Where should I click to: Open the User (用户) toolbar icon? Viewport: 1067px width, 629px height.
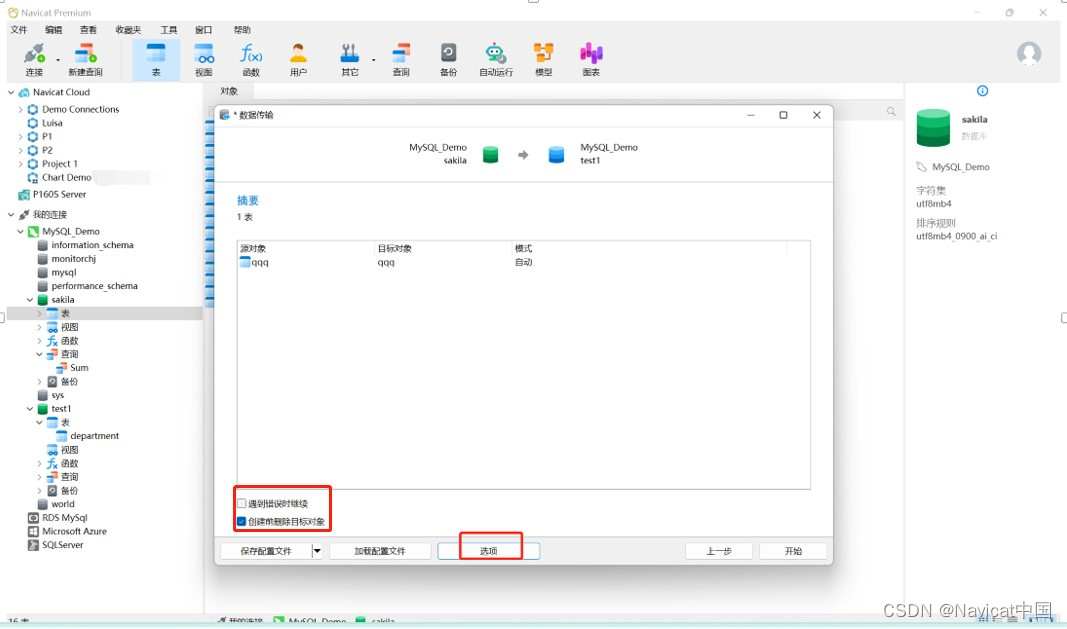[x=298, y=60]
